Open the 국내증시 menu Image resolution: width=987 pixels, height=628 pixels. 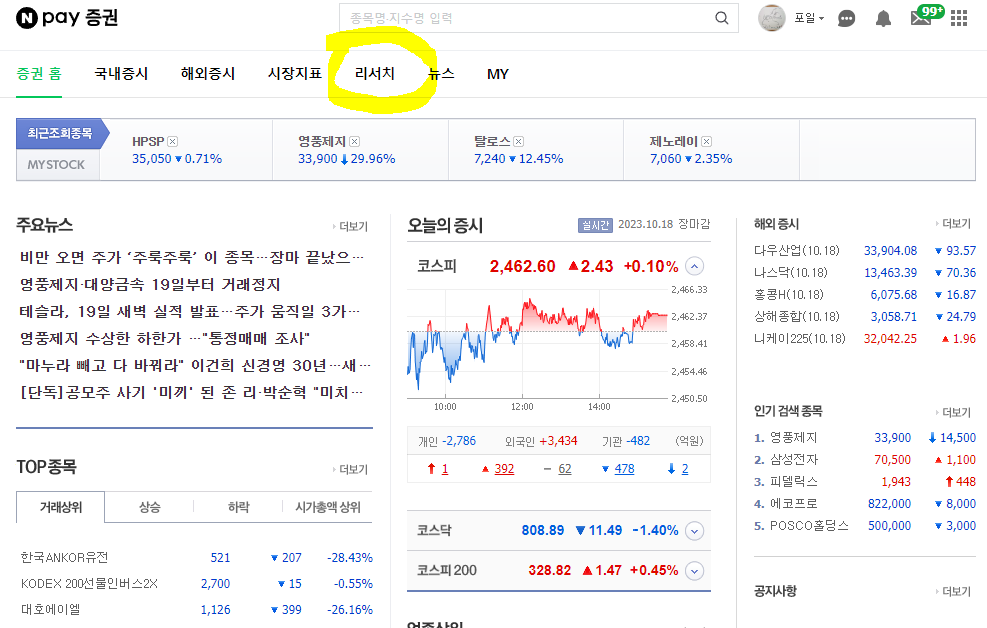pos(121,74)
